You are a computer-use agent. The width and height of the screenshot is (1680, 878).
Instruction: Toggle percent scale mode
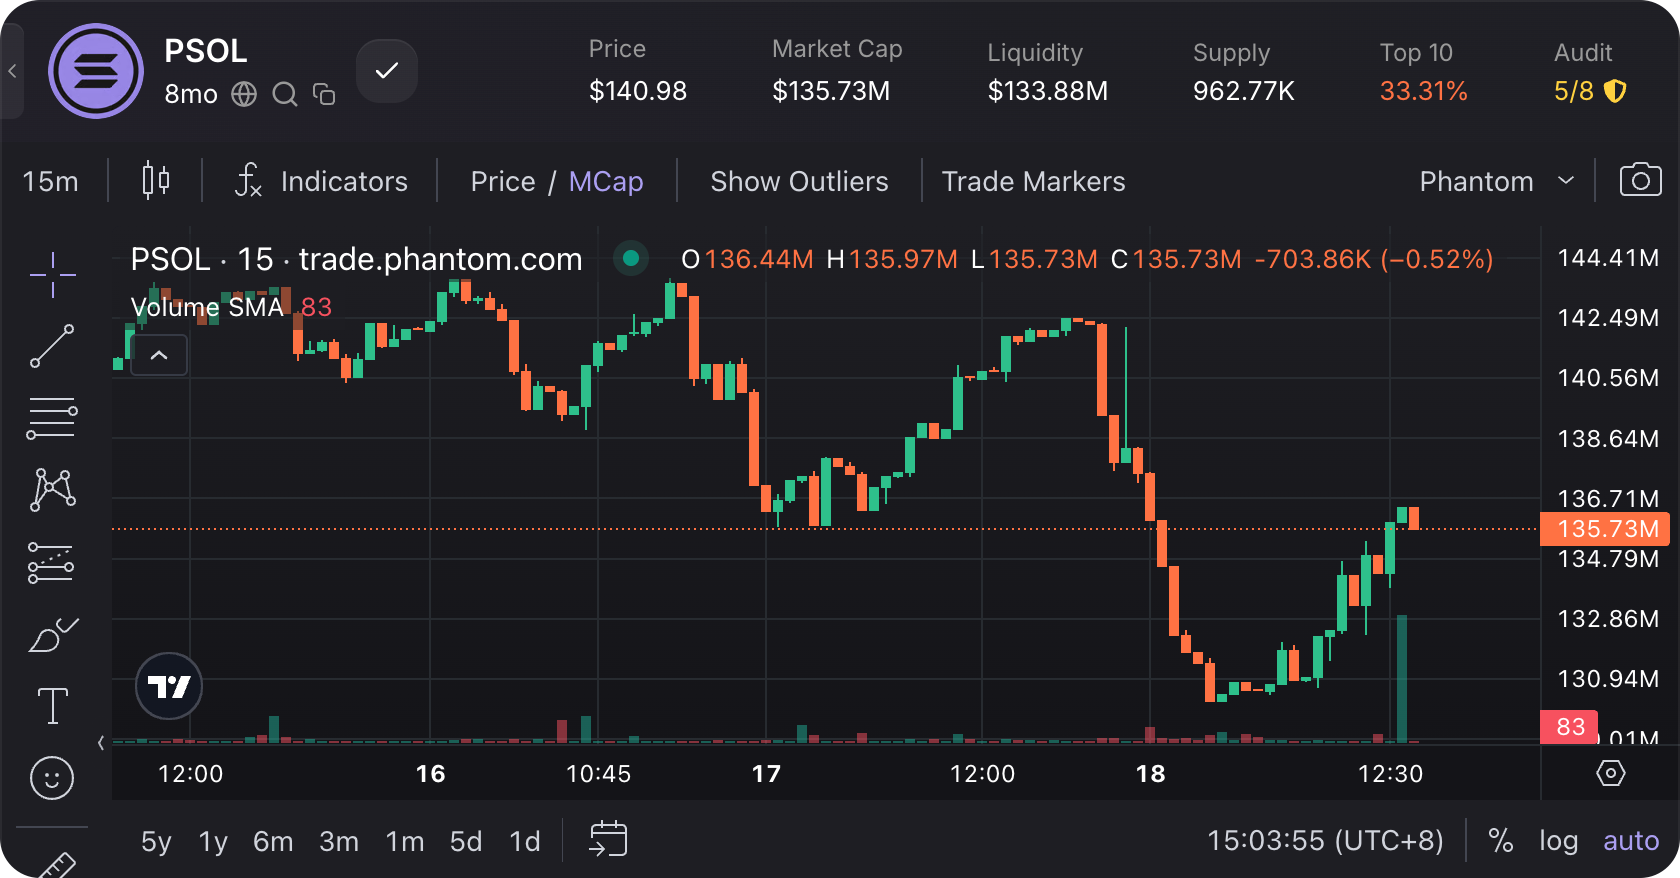point(1500,841)
